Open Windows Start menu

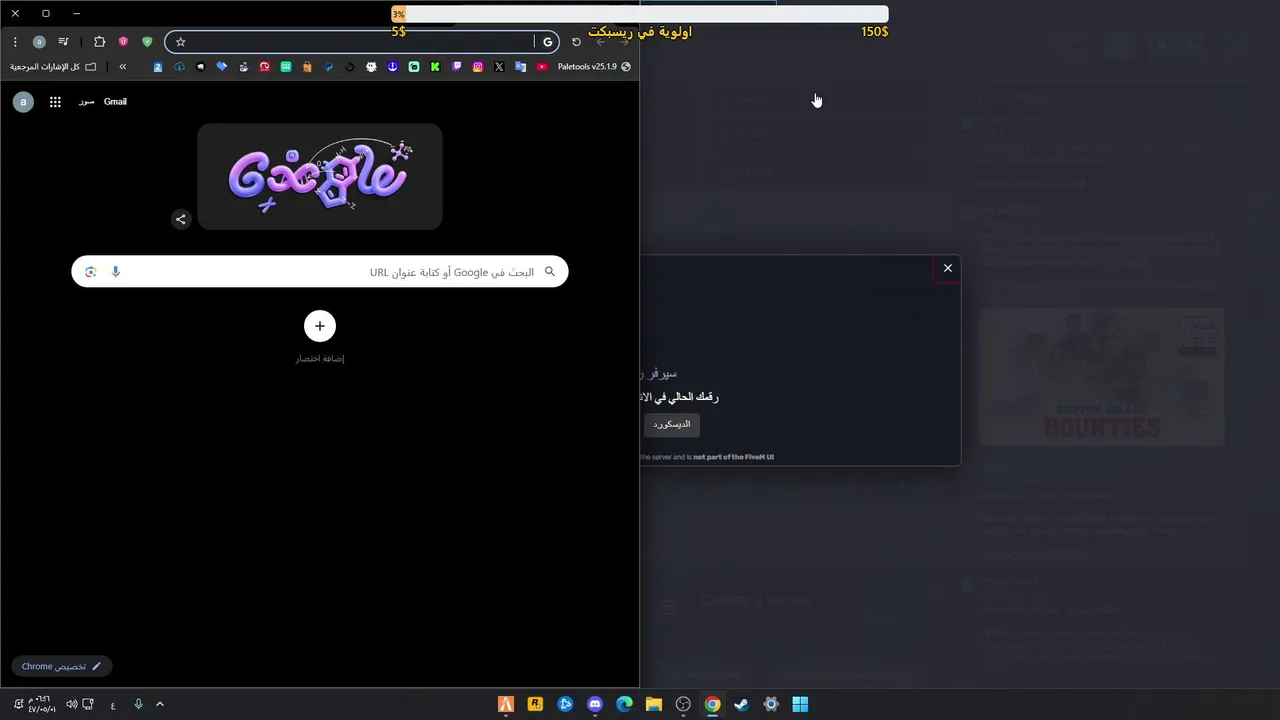(800, 704)
